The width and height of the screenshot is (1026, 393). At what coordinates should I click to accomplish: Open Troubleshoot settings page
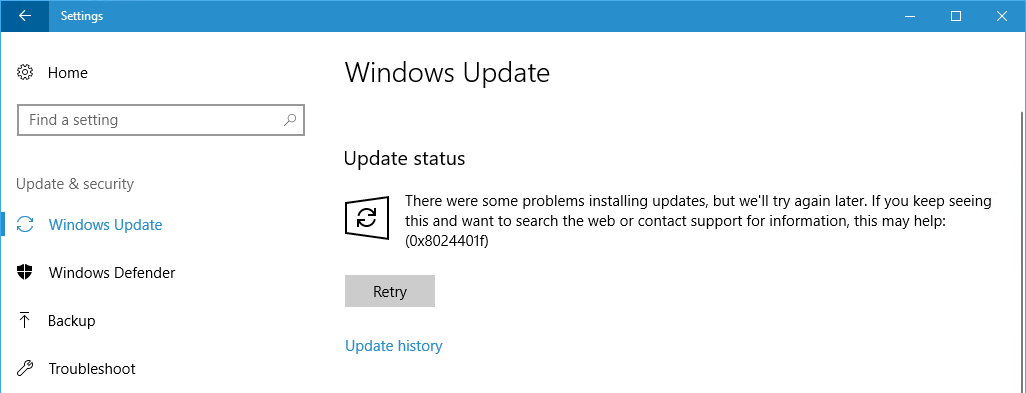click(x=92, y=368)
